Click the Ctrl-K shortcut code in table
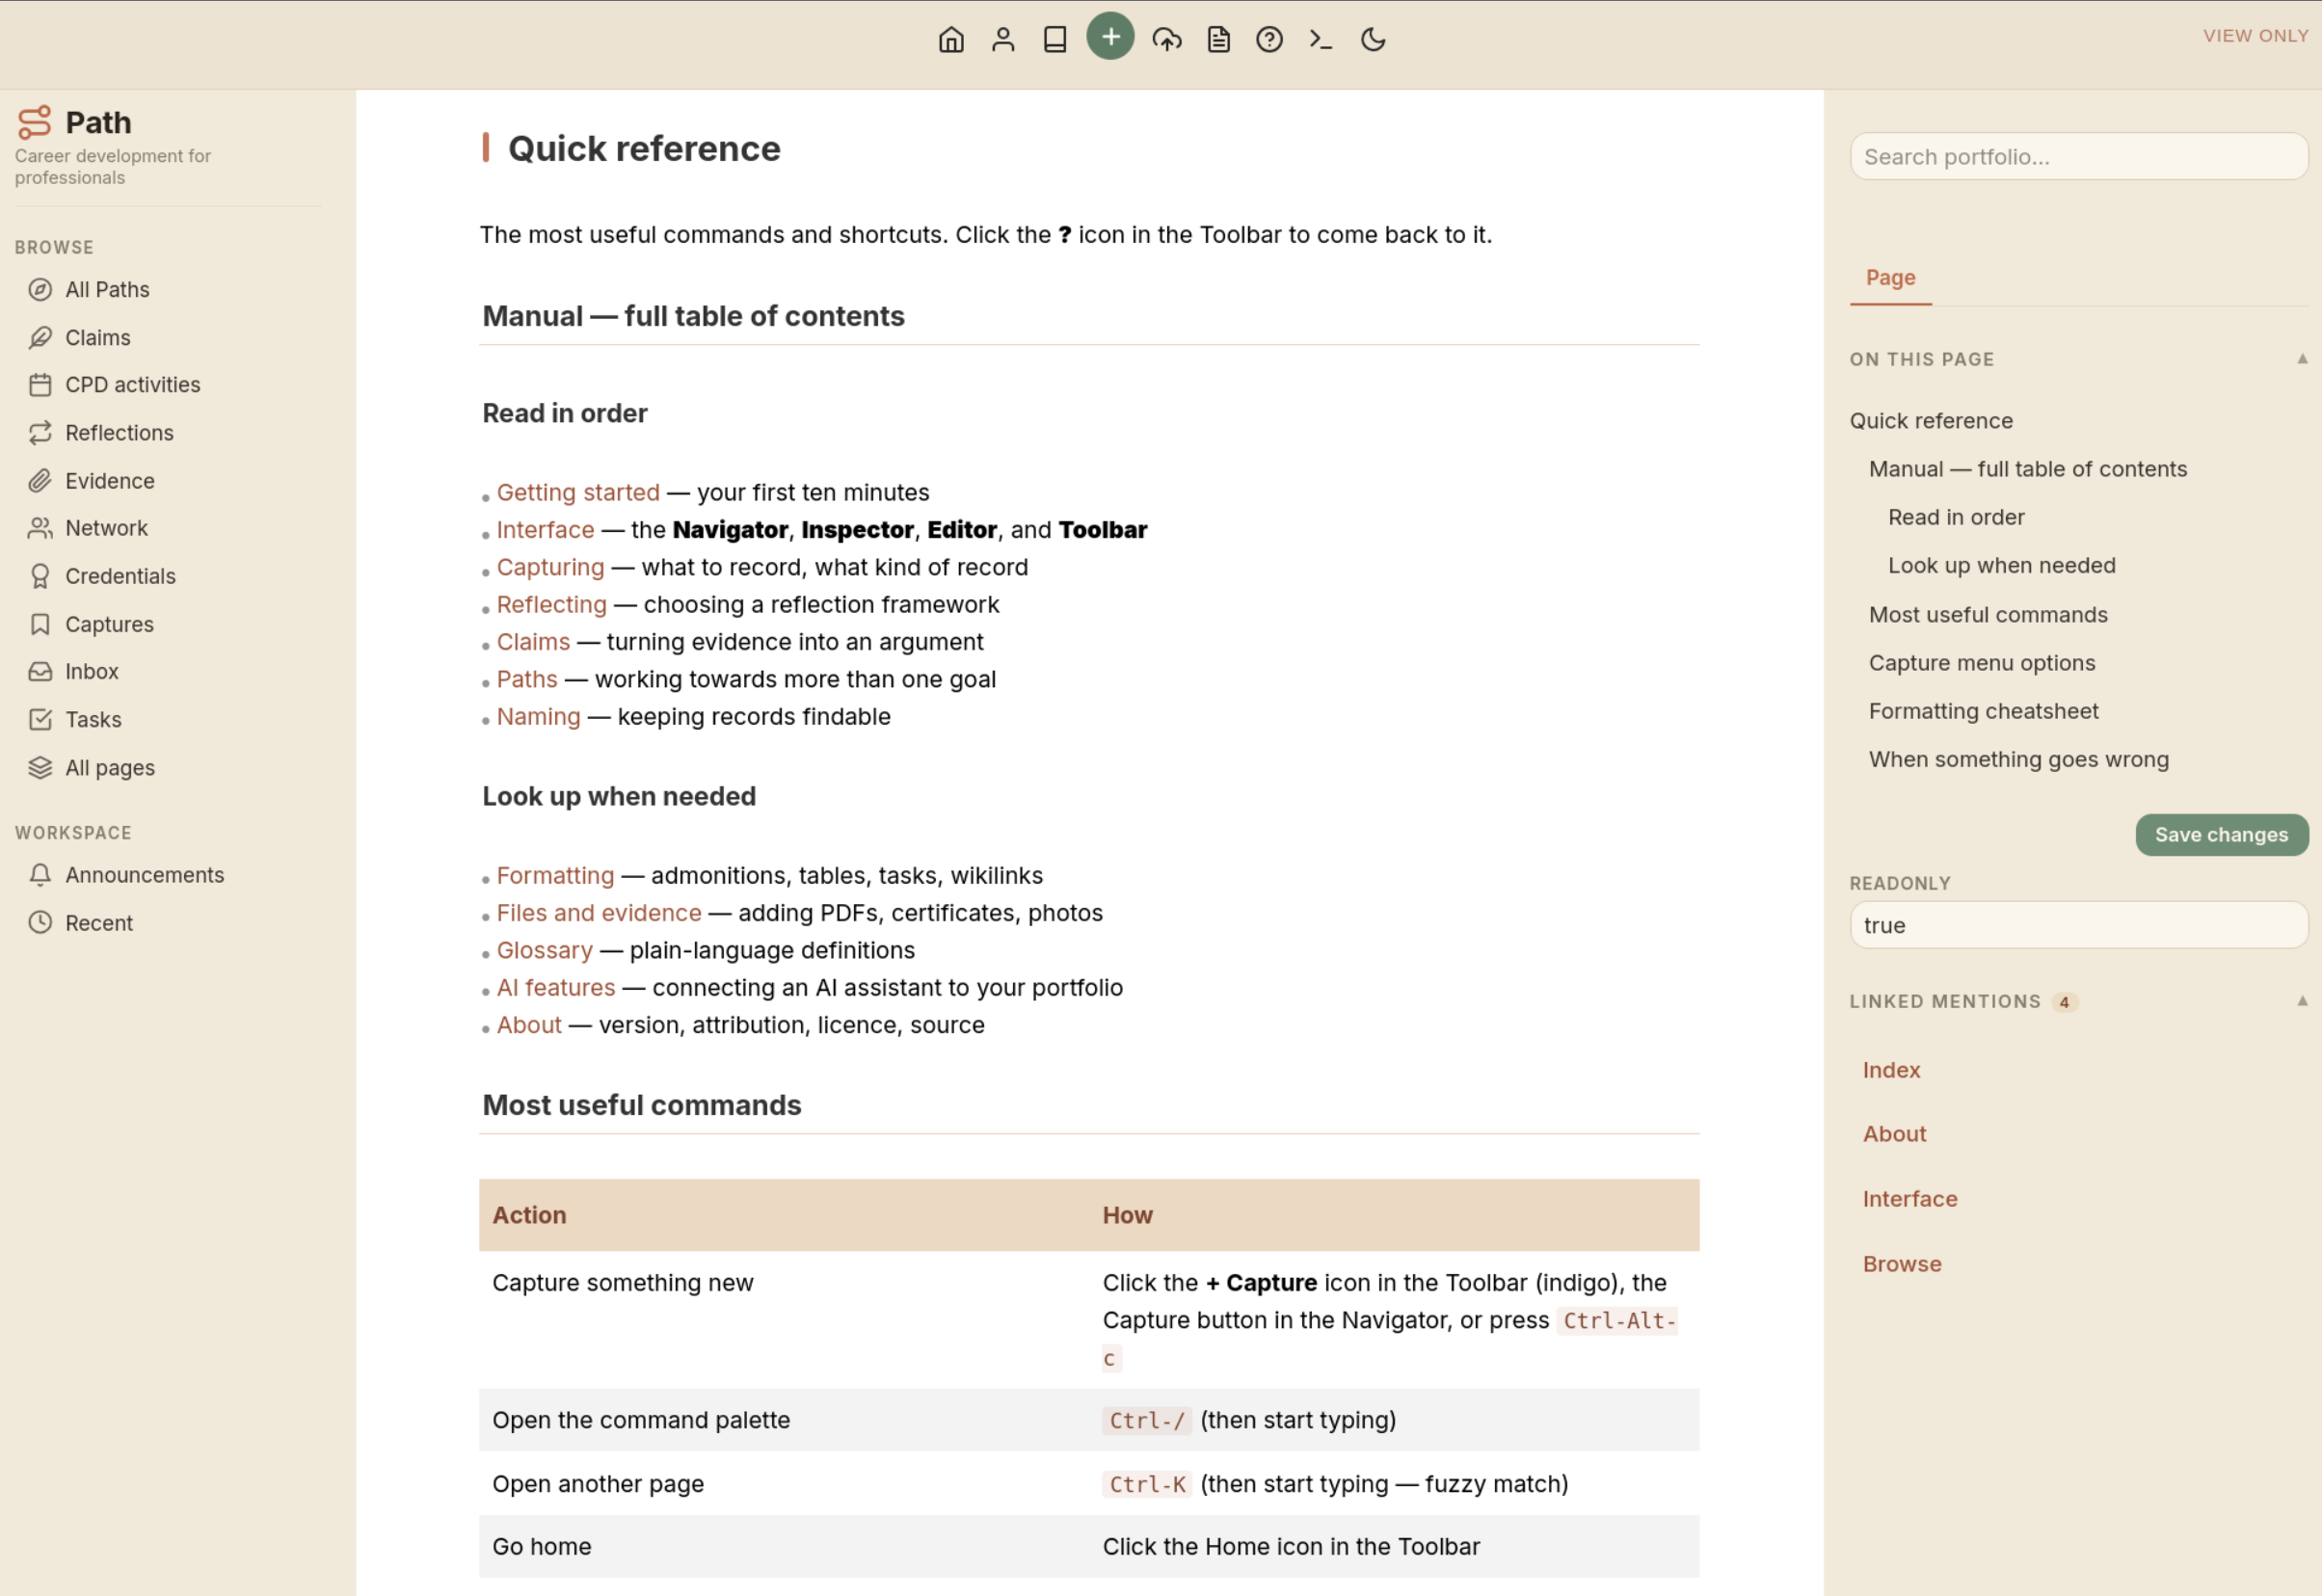This screenshot has width=2322, height=1596. pyautogui.click(x=1147, y=1484)
